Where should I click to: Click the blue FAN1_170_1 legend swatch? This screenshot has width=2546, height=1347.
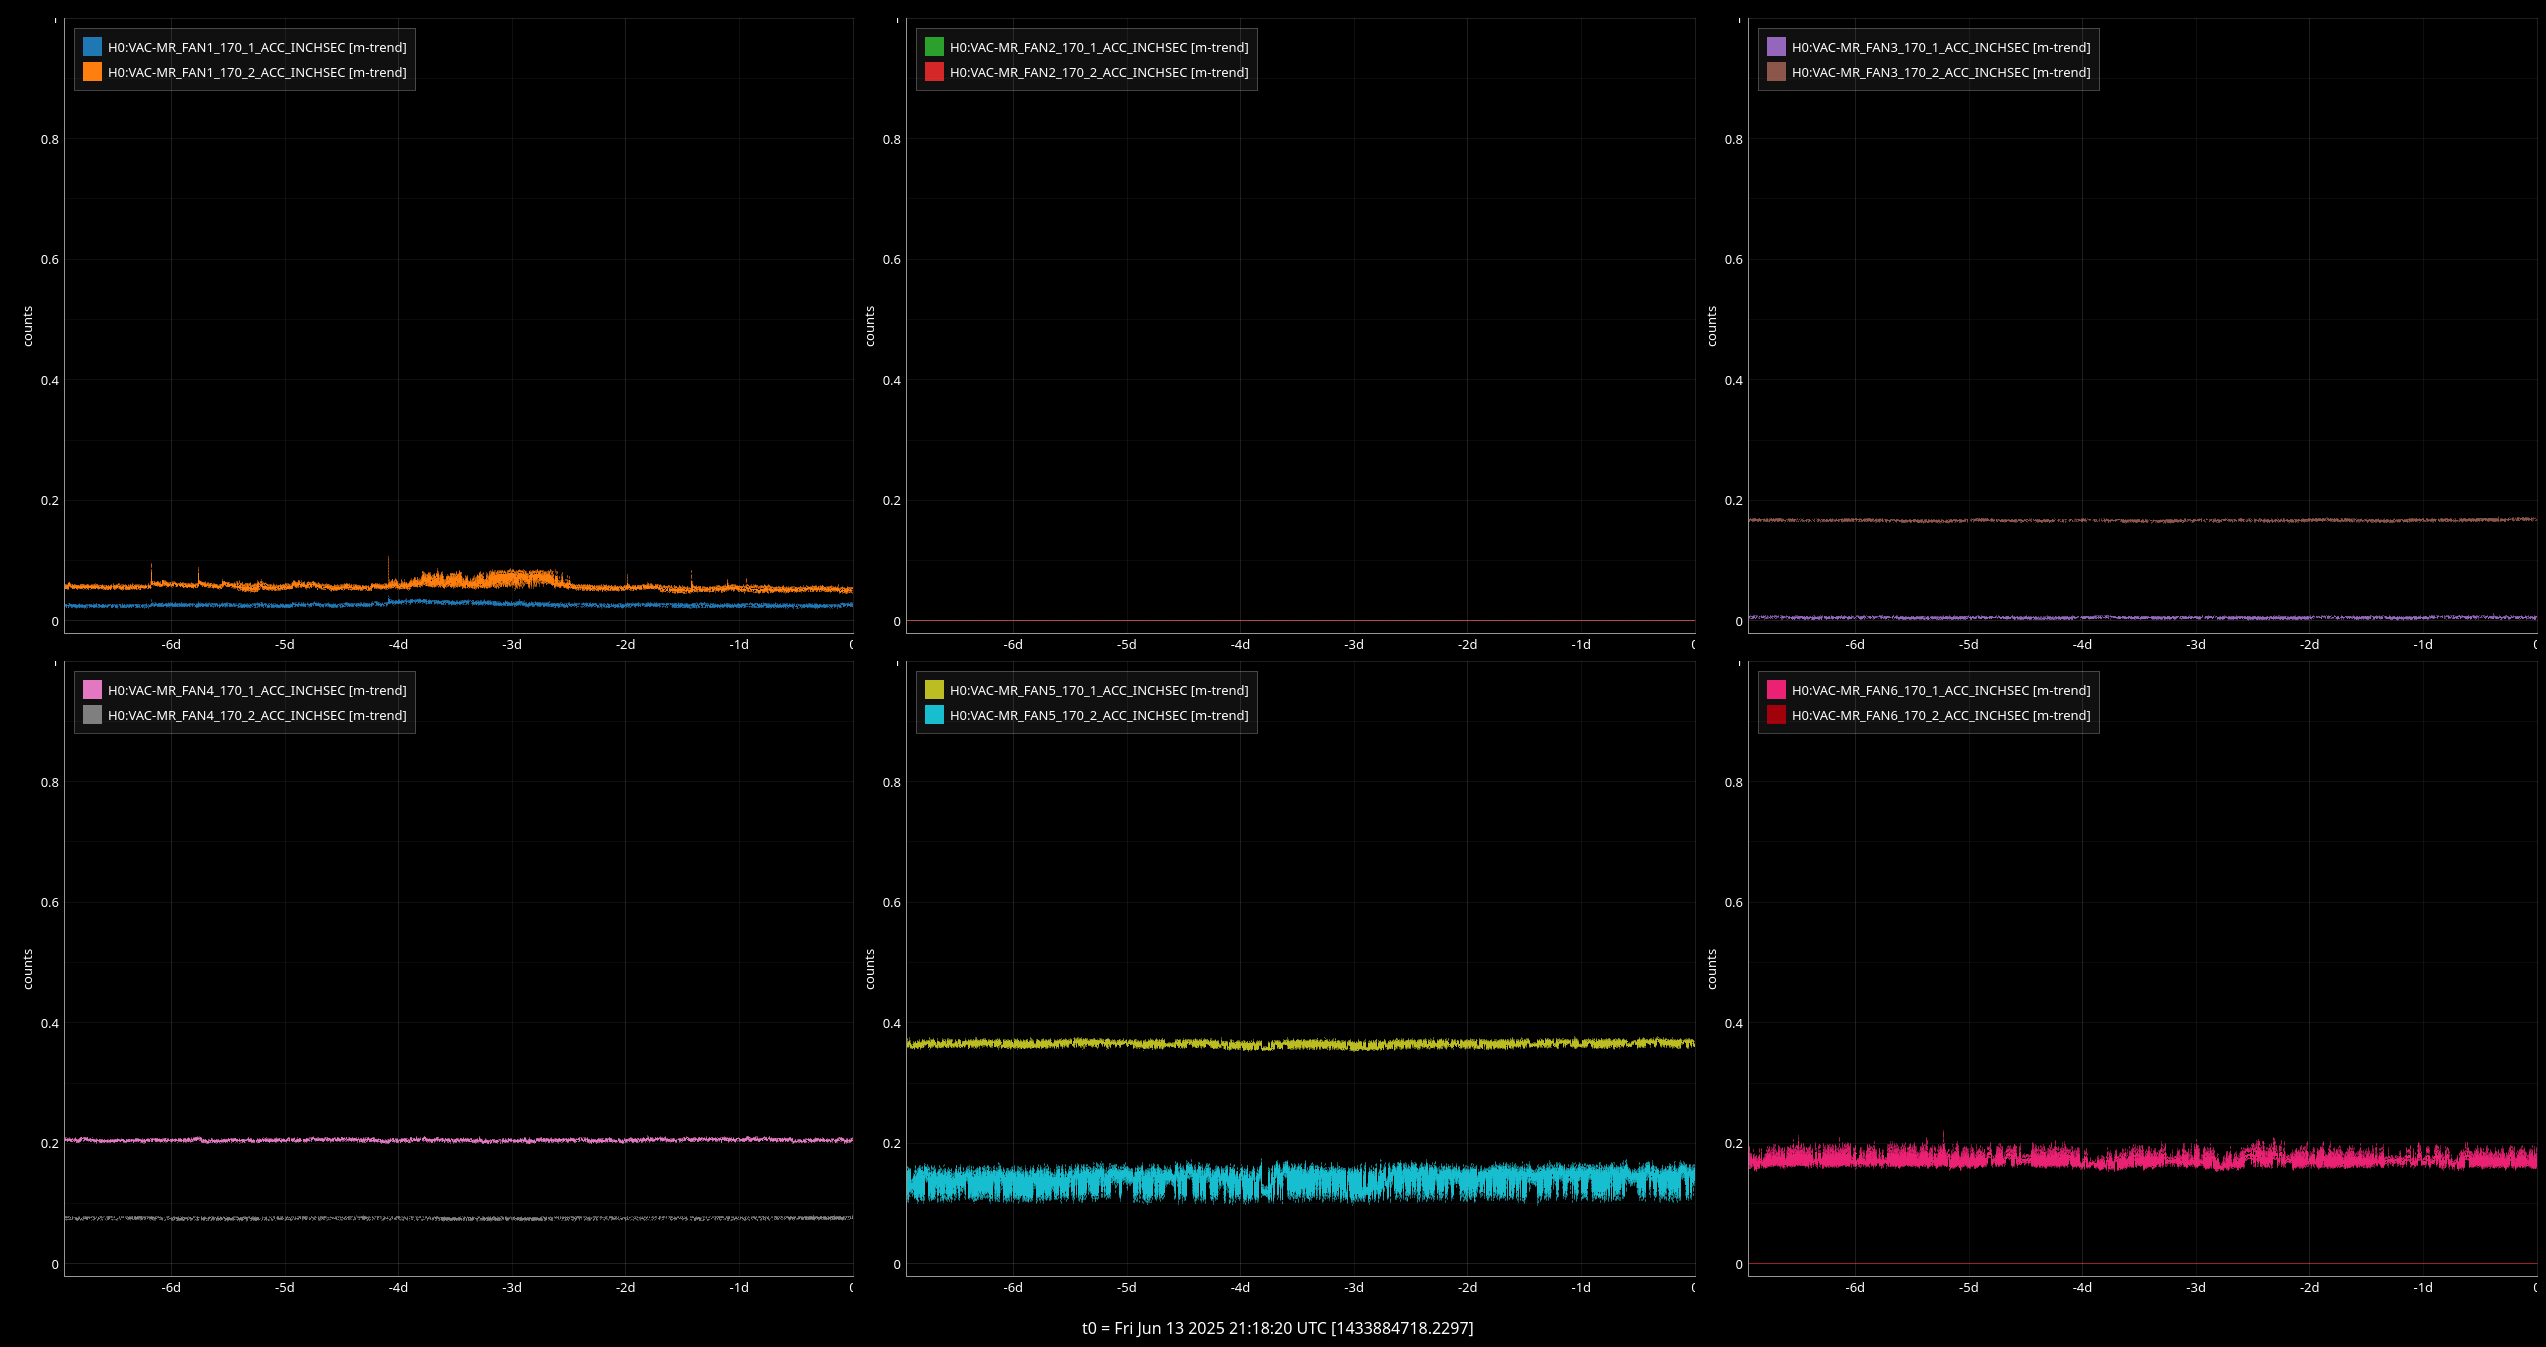(x=92, y=47)
